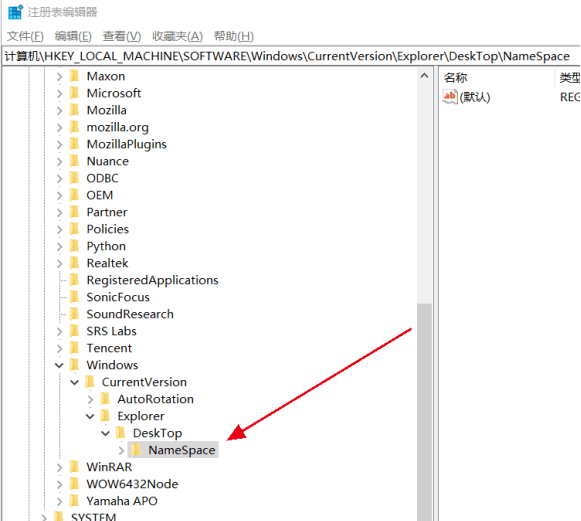Expand the Mozilla key
This screenshot has height=521, width=581.
click(x=59, y=110)
